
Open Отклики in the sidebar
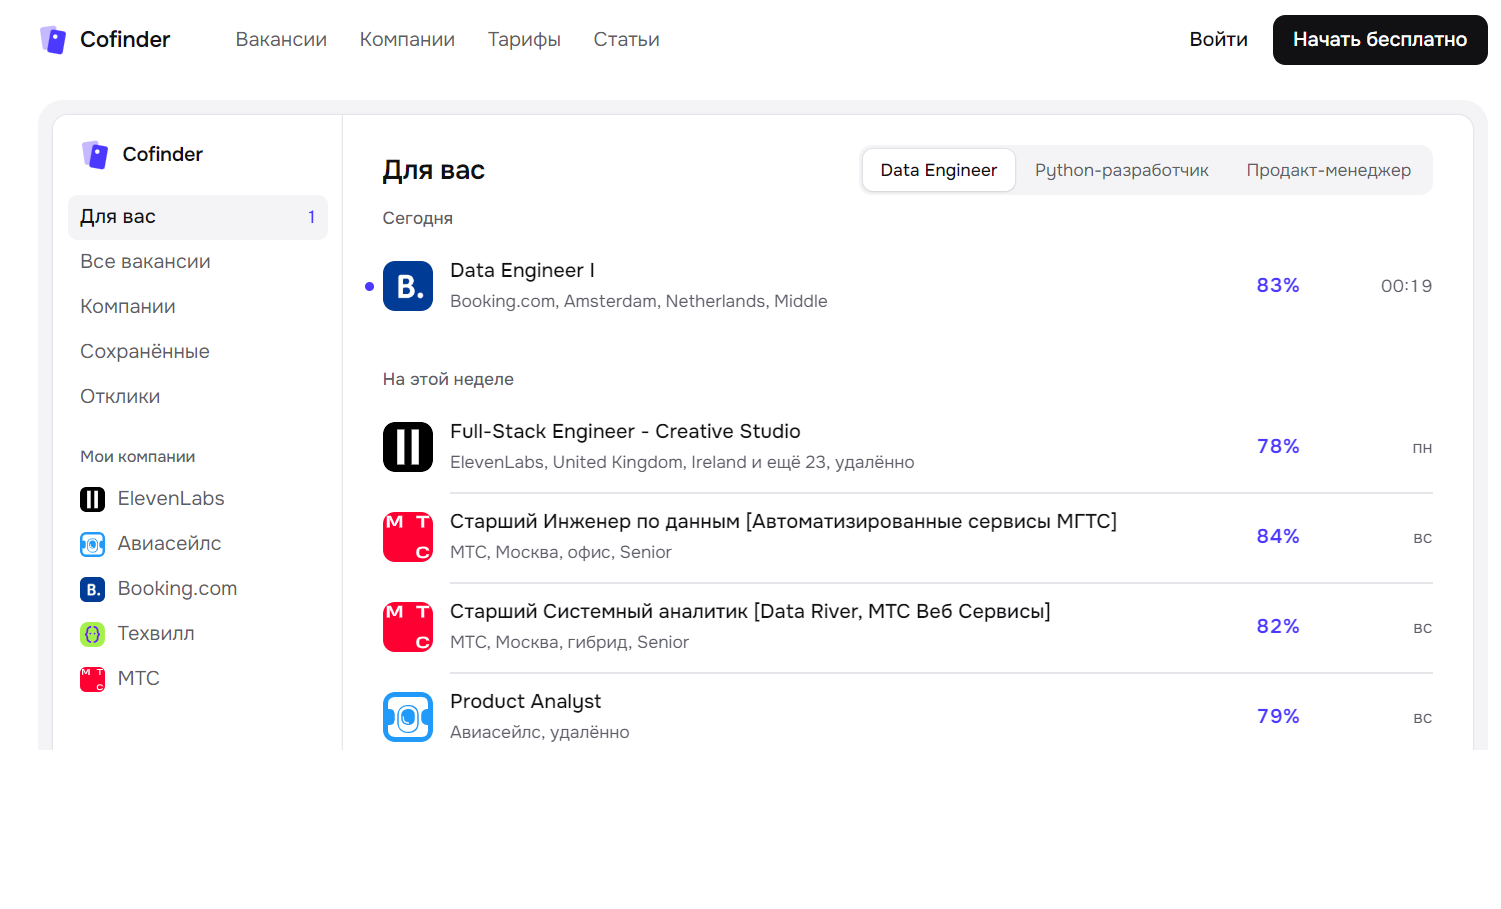click(x=120, y=396)
